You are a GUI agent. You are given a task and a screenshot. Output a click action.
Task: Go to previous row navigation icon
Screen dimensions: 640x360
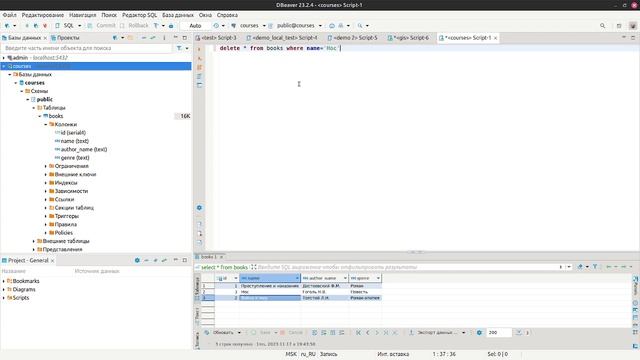coord(367,333)
